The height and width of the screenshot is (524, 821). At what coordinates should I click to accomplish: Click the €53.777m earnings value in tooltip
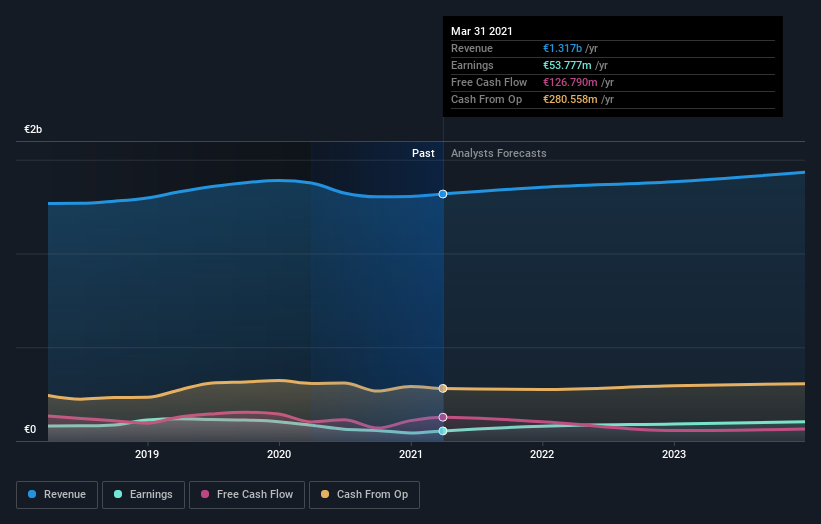pos(567,65)
